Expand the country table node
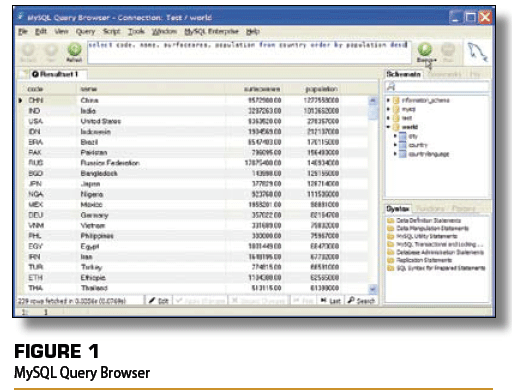The width and height of the screenshot is (512, 390). point(395,145)
